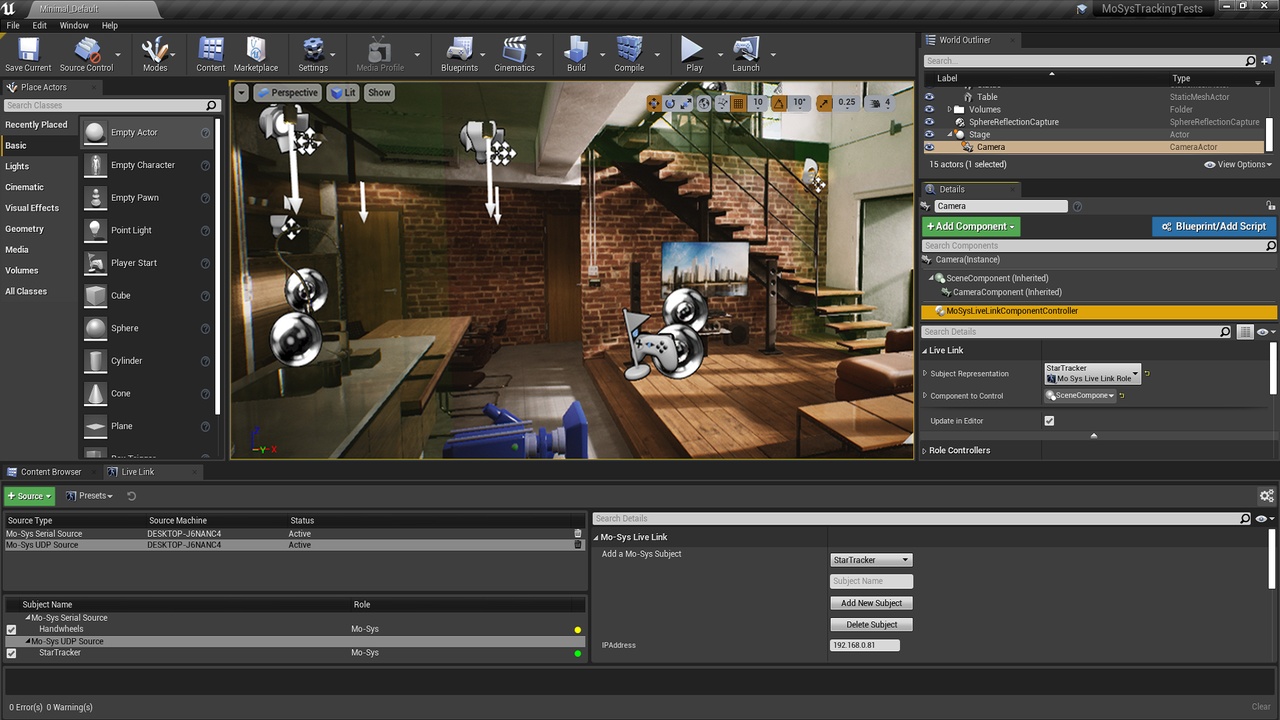Open the scale snap 0.25 dropdown
Viewport: 1280px width, 720px height.
click(x=847, y=103)
